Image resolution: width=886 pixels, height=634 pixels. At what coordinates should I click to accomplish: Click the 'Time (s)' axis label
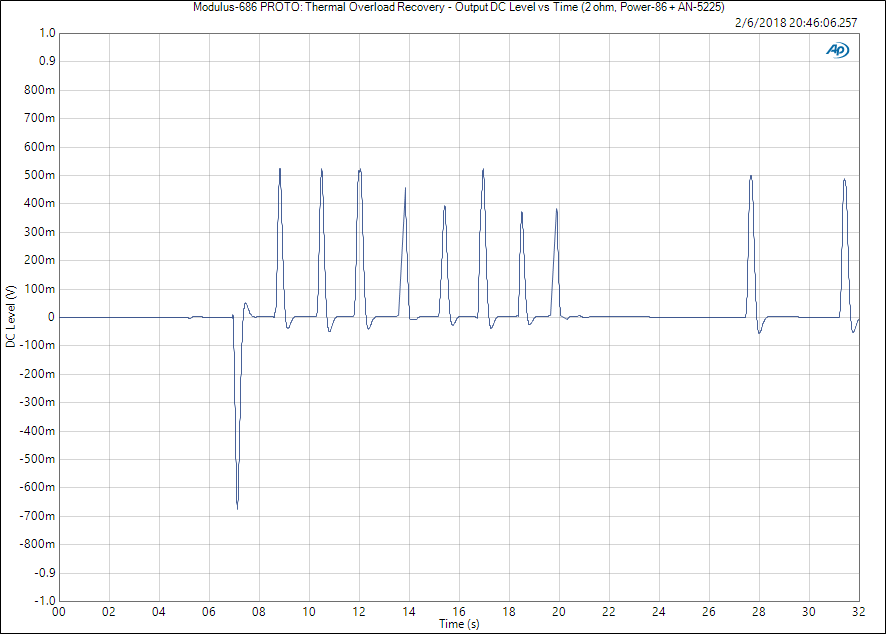(459, 624)
